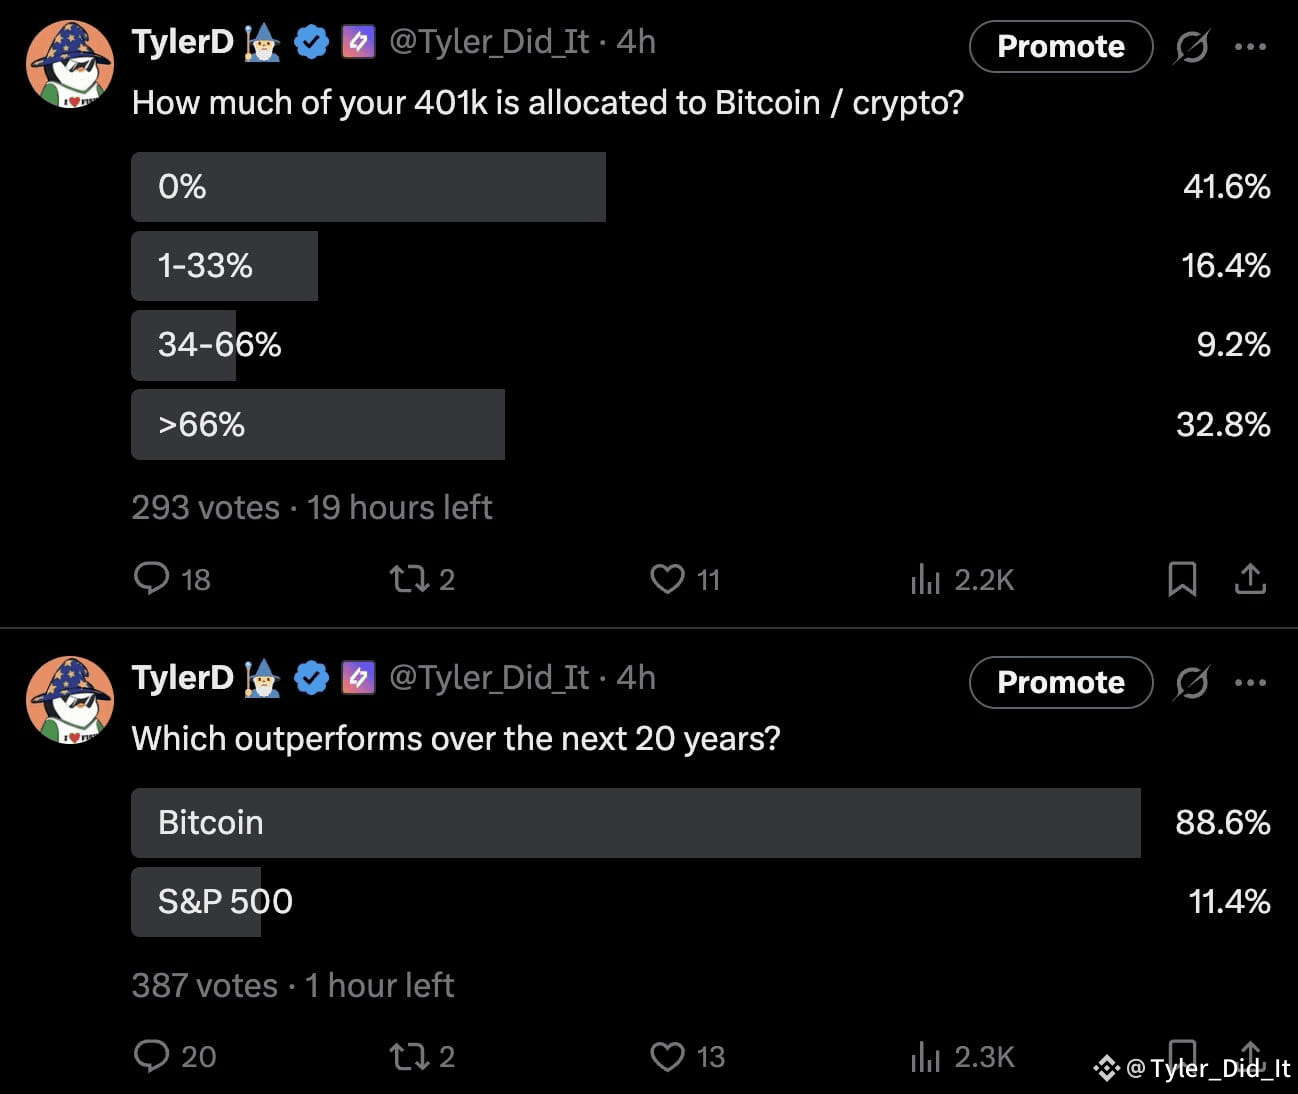Click the Grok icon on second tweet
Screen dimensions: 1298x1094
(1192, 682)
